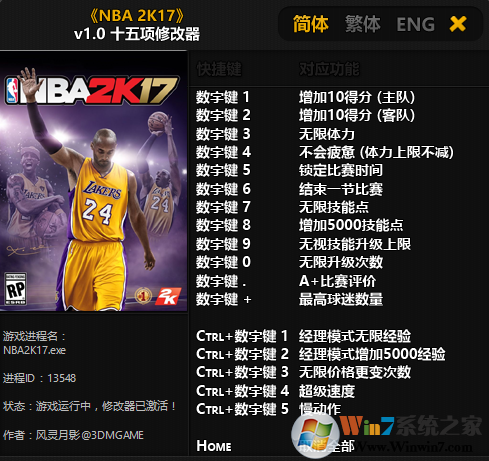Click process name NBA2K17.exe
This screenshot has width=489, height=461.
(x=34, y=350)
